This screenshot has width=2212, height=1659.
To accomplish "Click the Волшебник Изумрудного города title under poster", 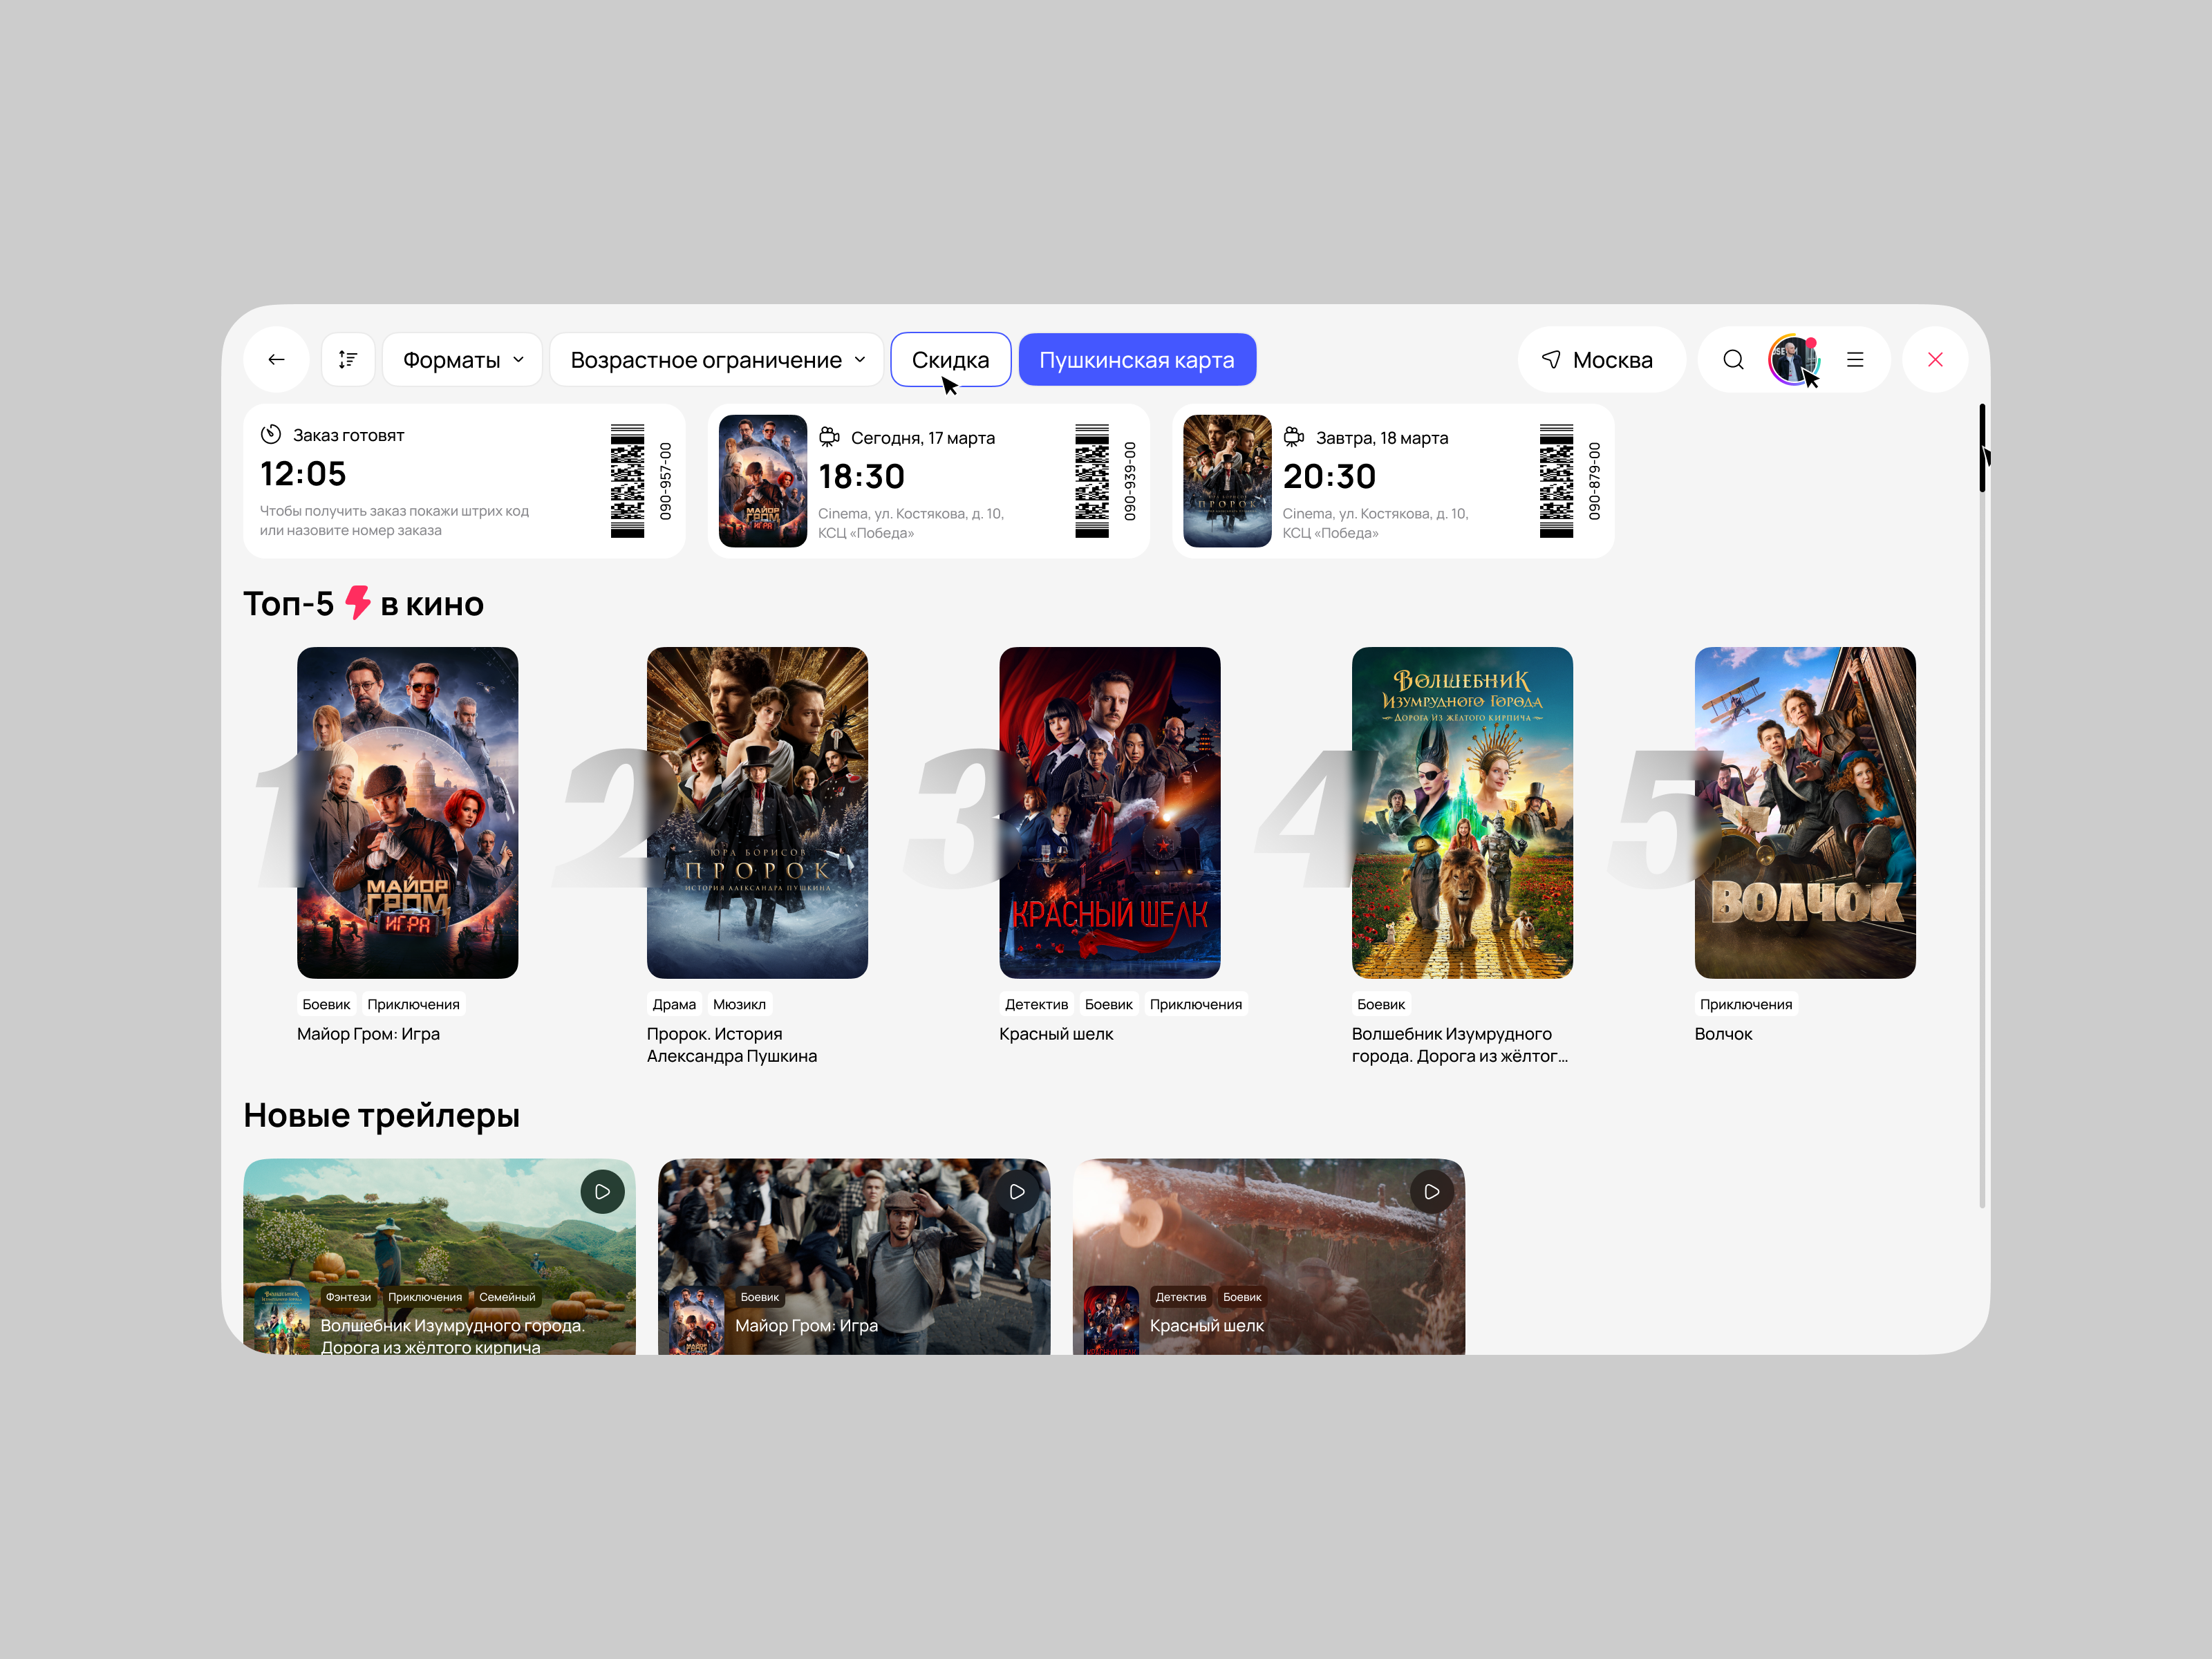I will click(1460, 1045).
